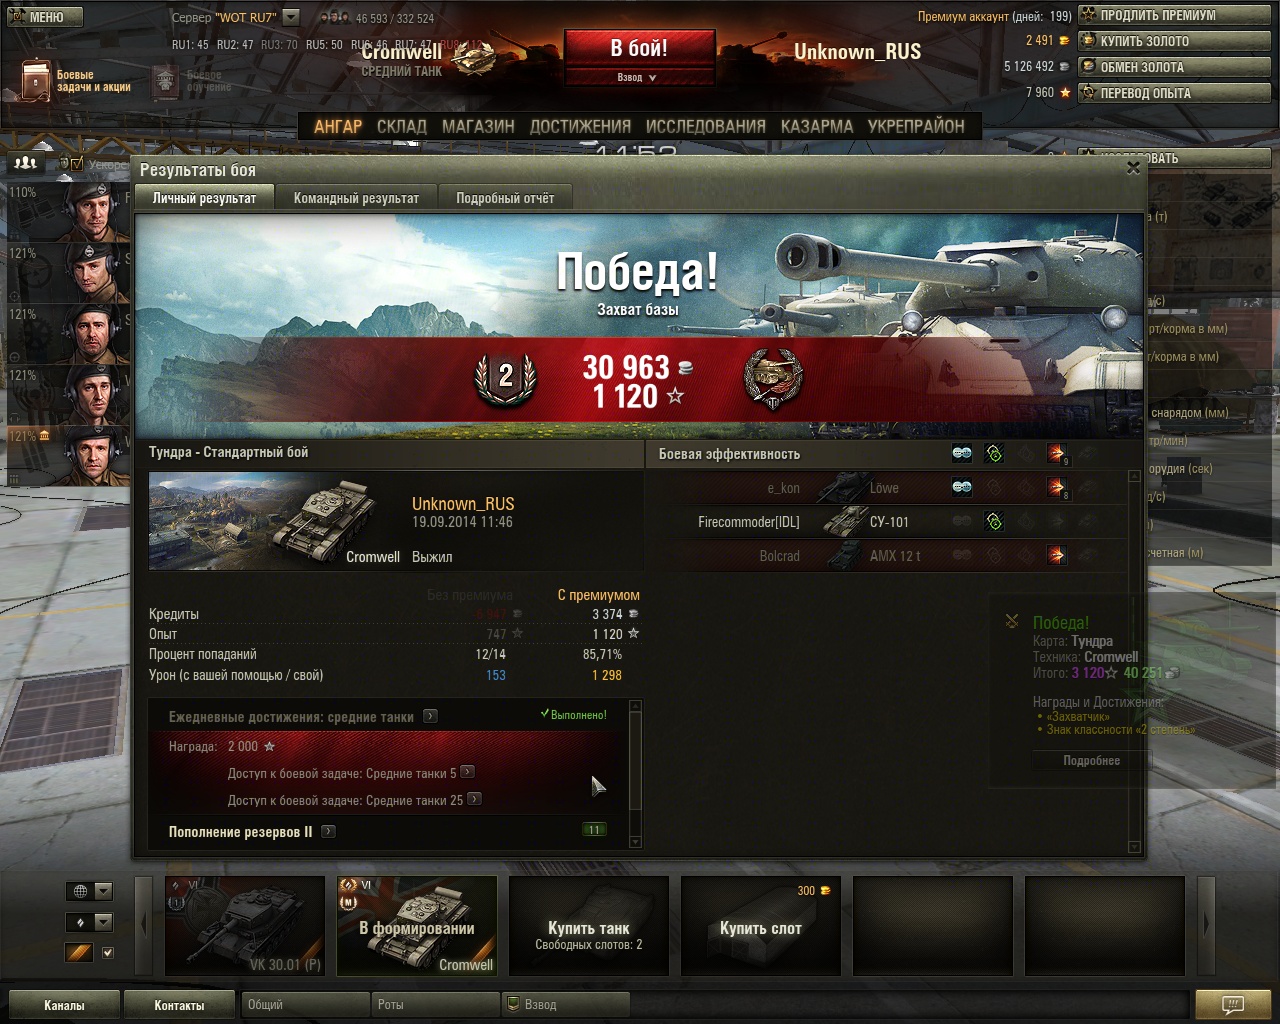Click the В бой! button

click(639, 48)
